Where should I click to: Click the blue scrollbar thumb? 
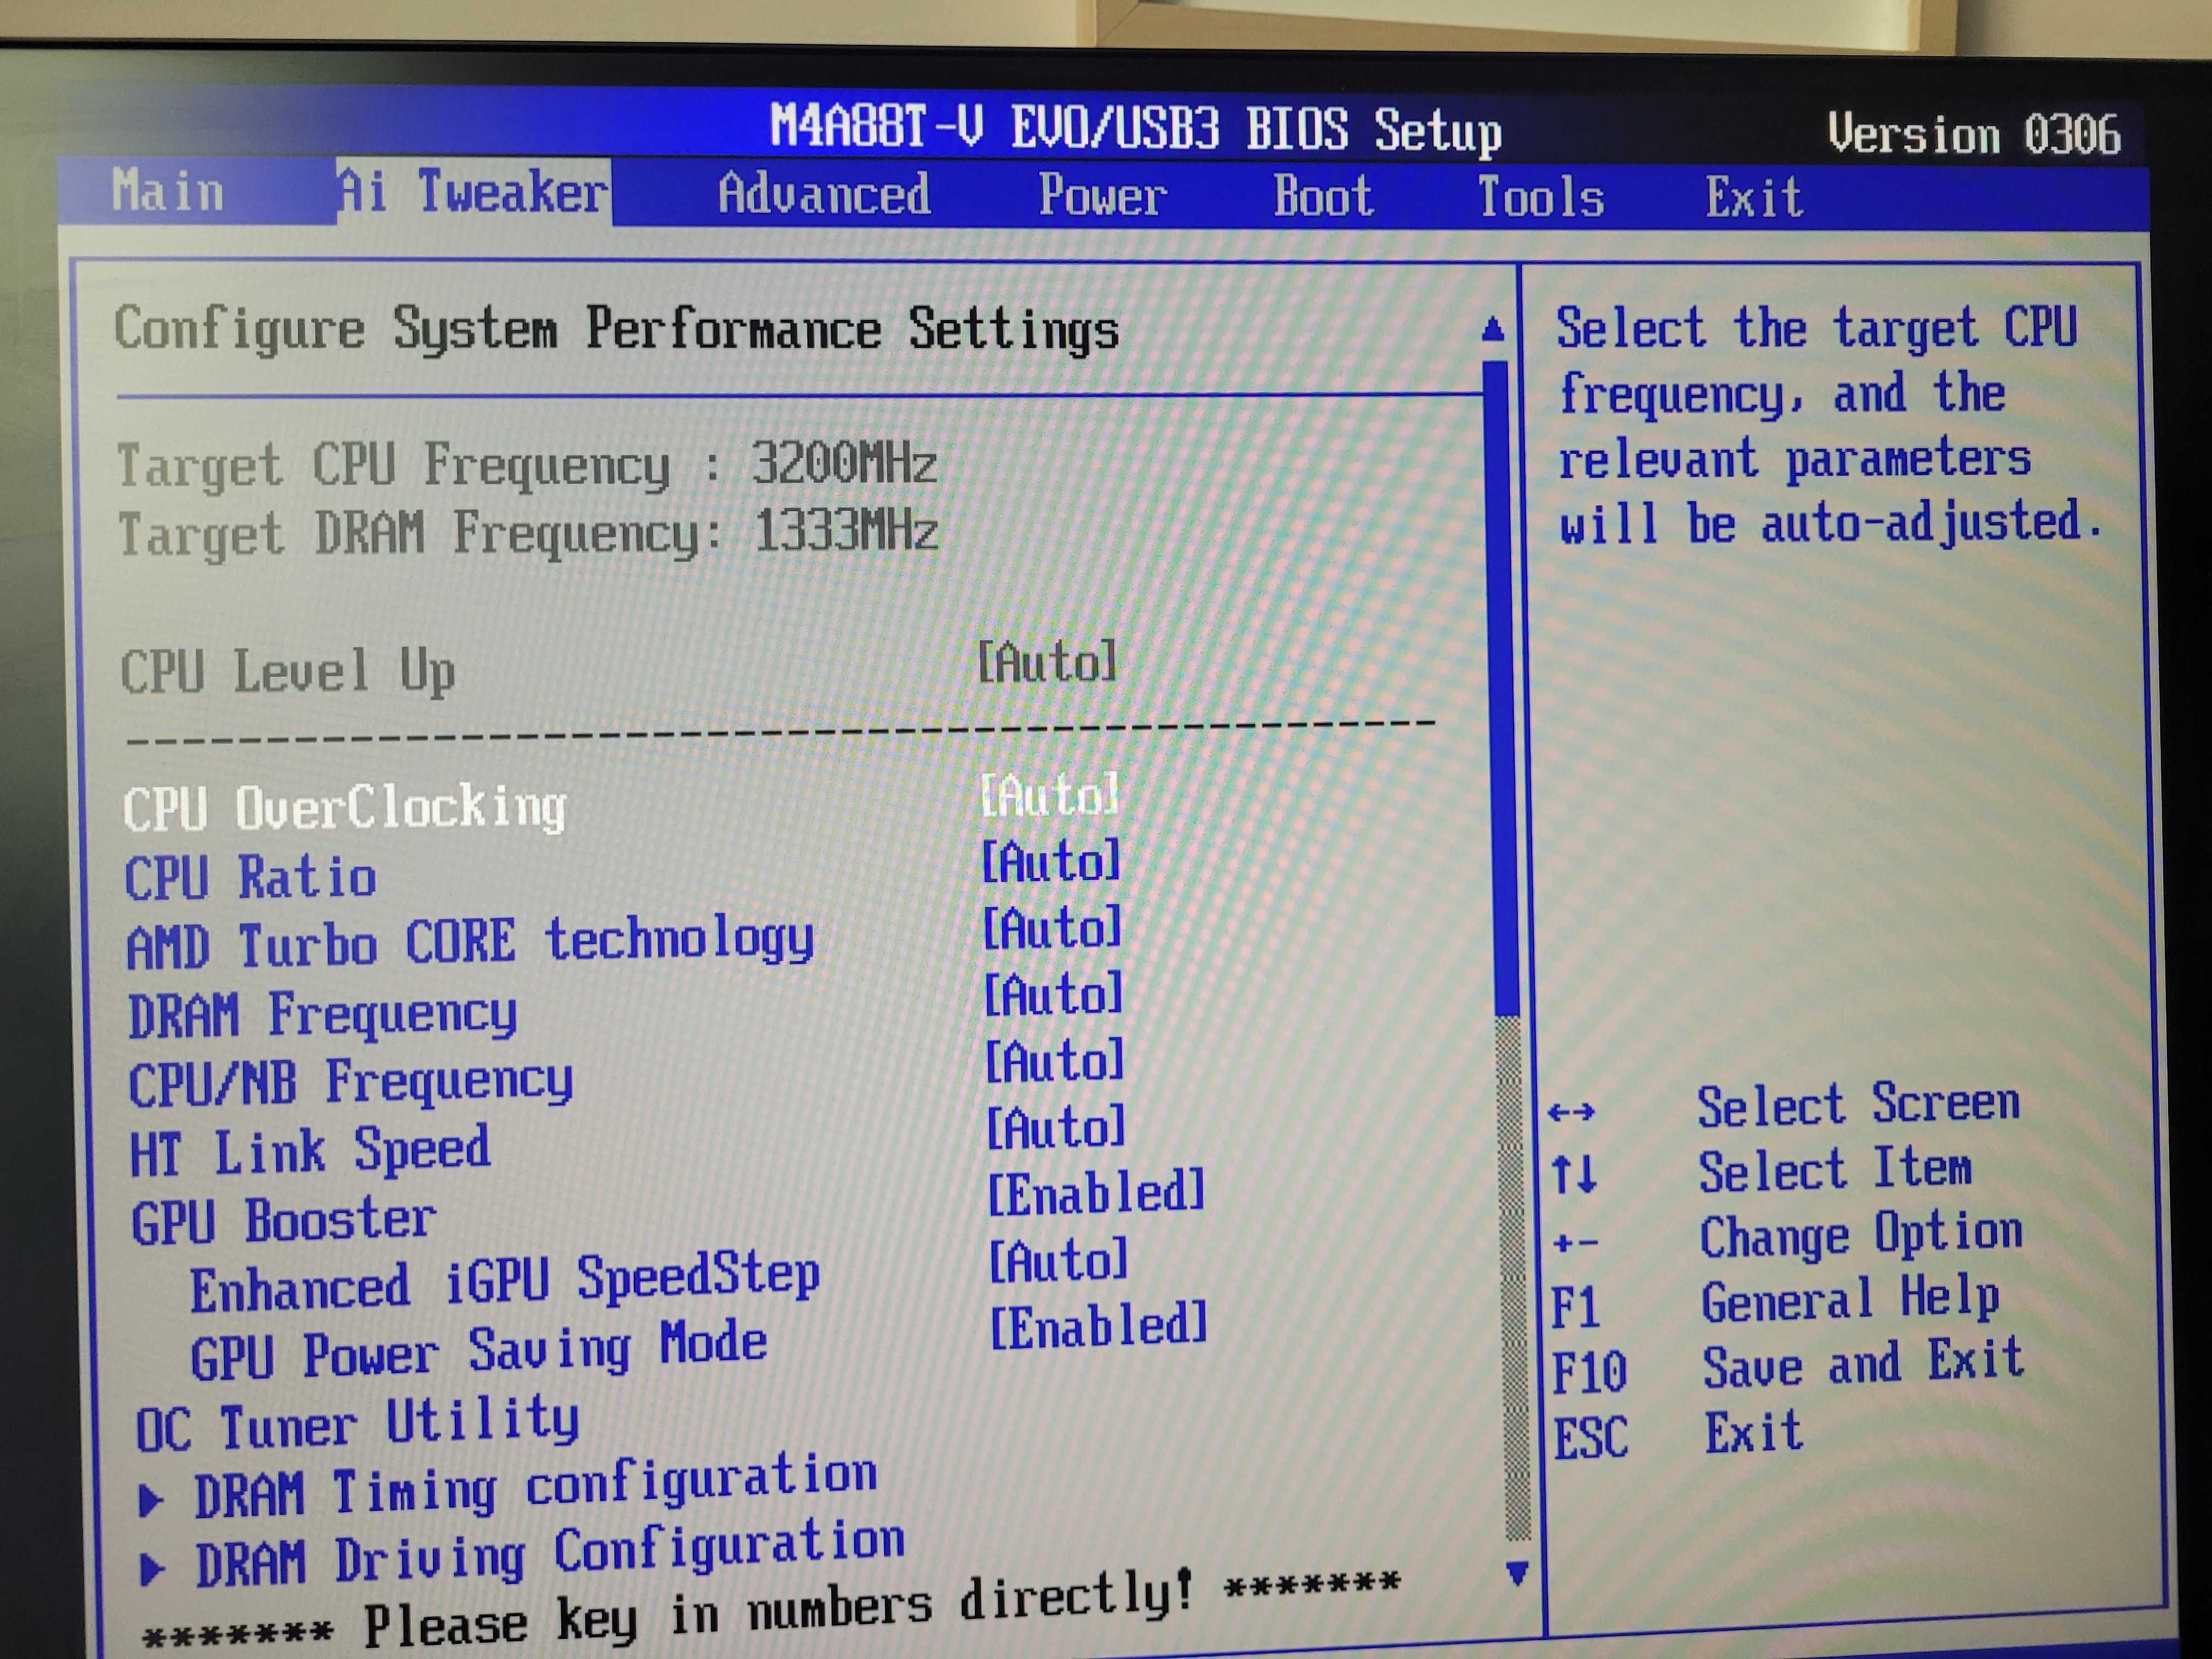(x=1500, y=688)
